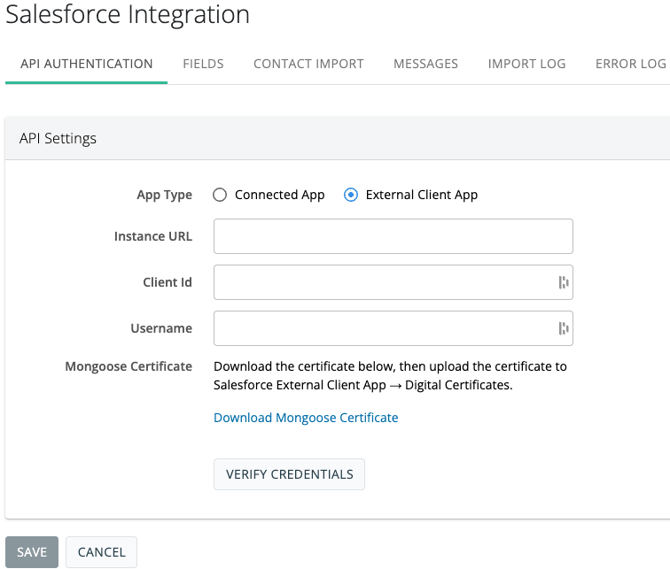Image resolution: width=670 pixels, height=569 pixels.
Task: Select the External Client App radio option
Action: (x=350, y=195)
